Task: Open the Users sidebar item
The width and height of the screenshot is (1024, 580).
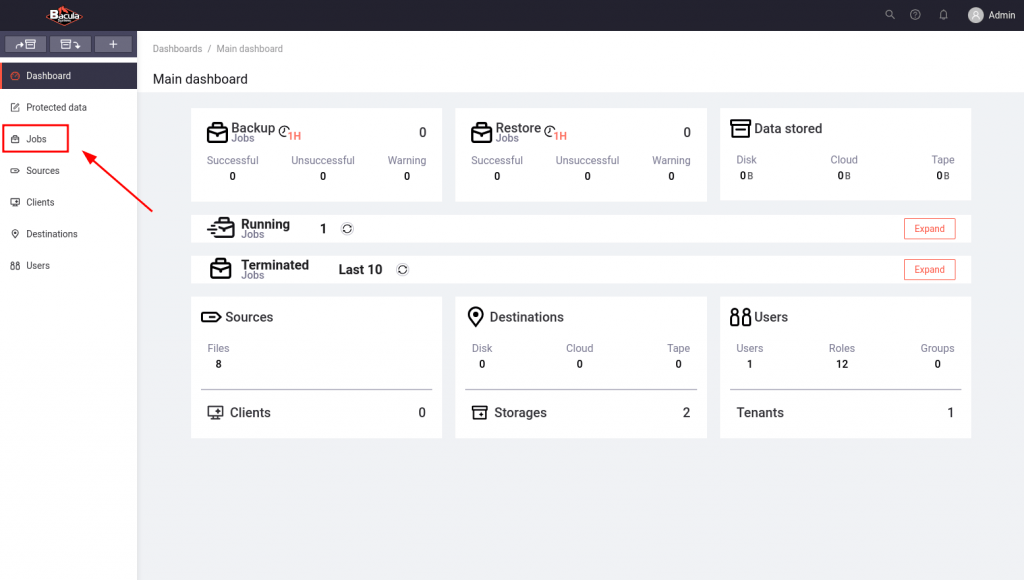Action: (37, 266)
